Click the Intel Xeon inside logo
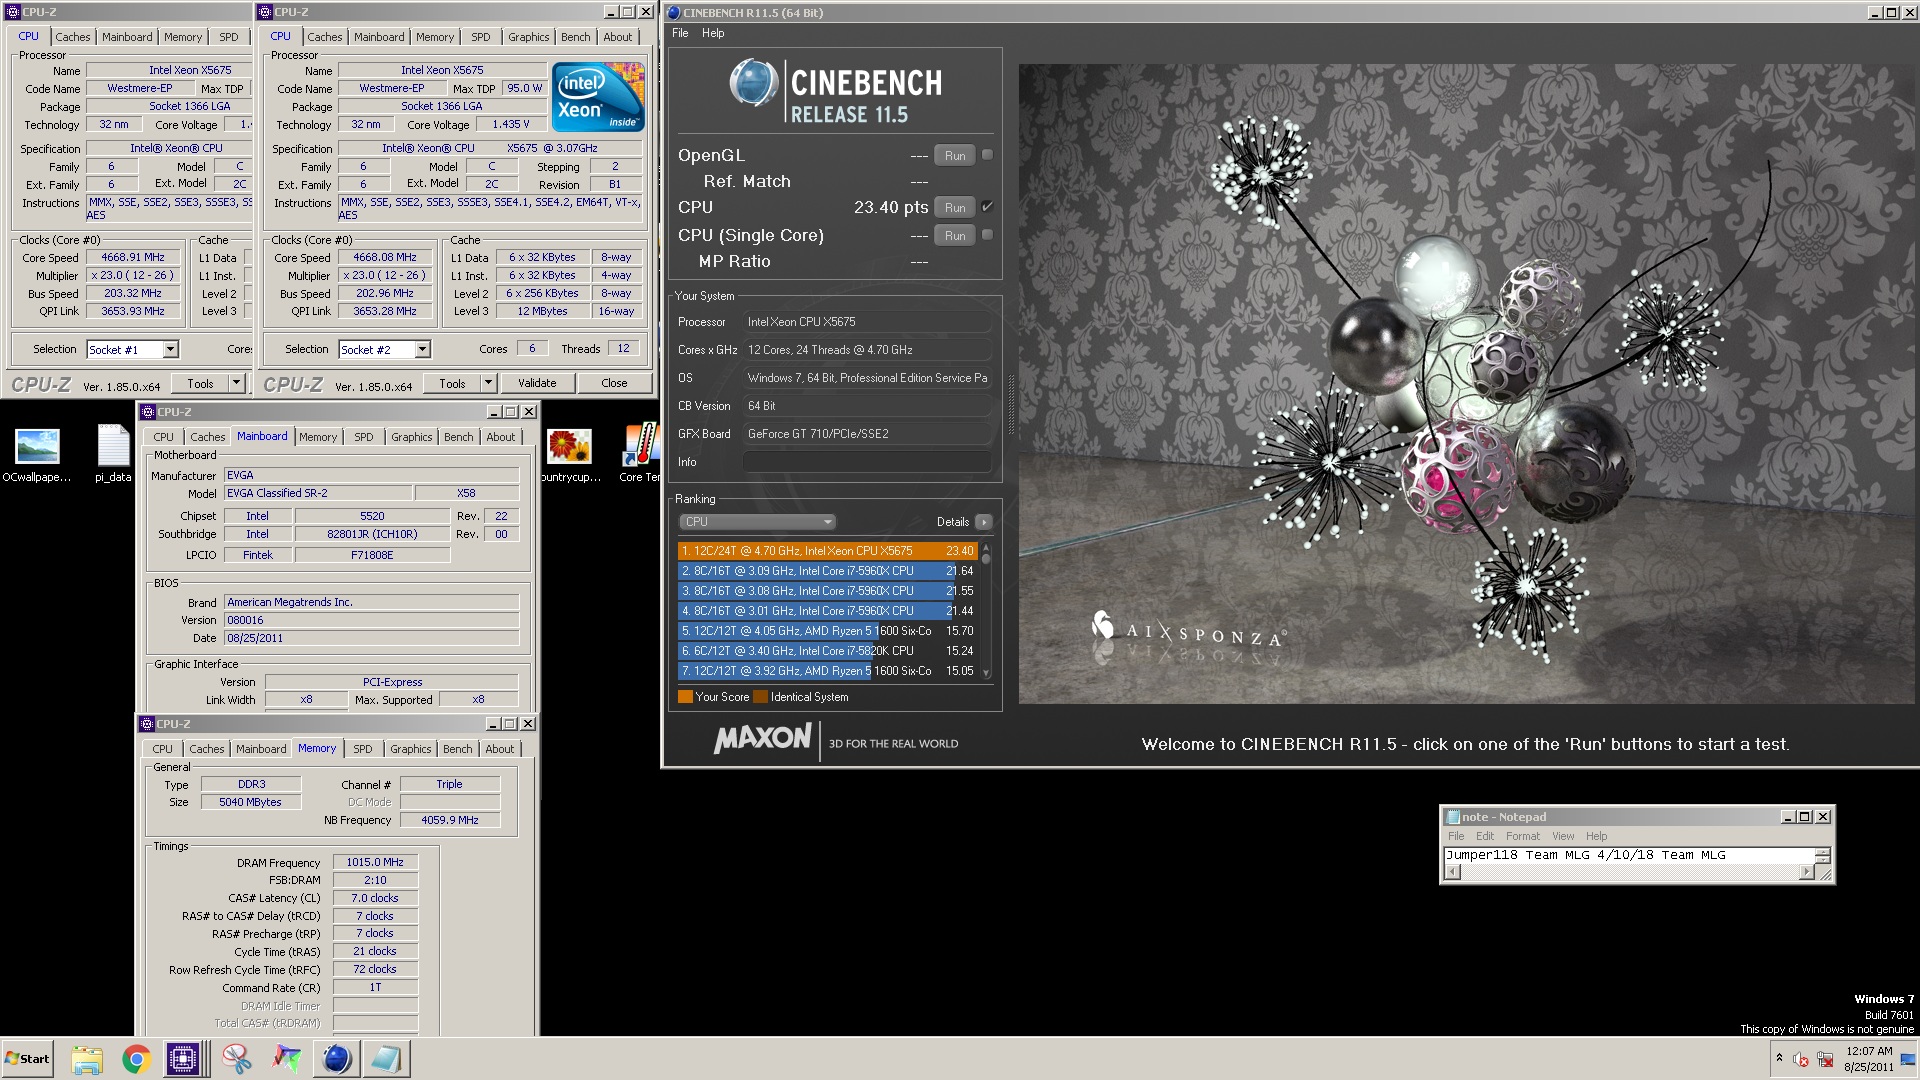Screen dimensions: 1920x1080 [598, 97]
